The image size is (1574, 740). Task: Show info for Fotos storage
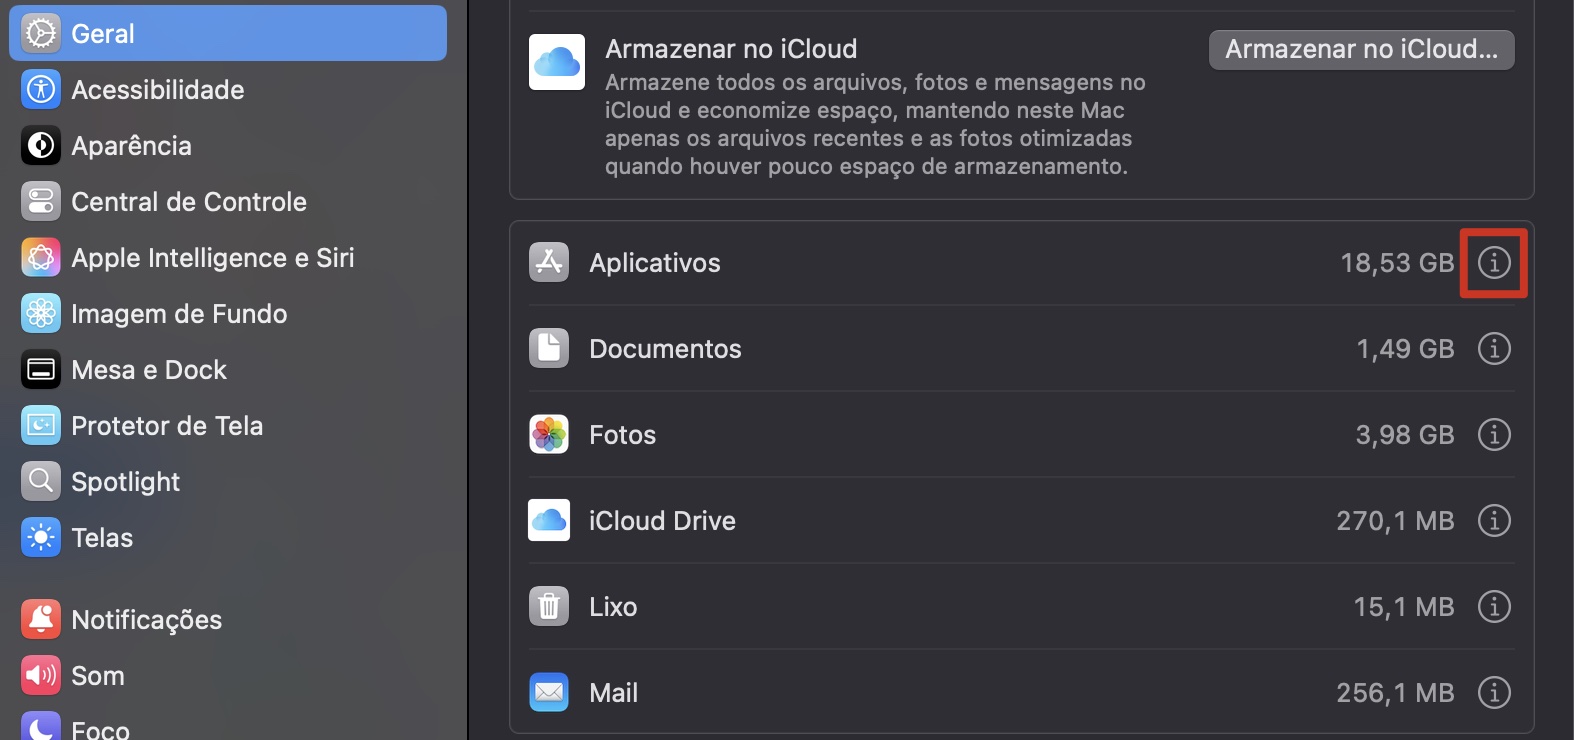click(x=1494, y=434)
